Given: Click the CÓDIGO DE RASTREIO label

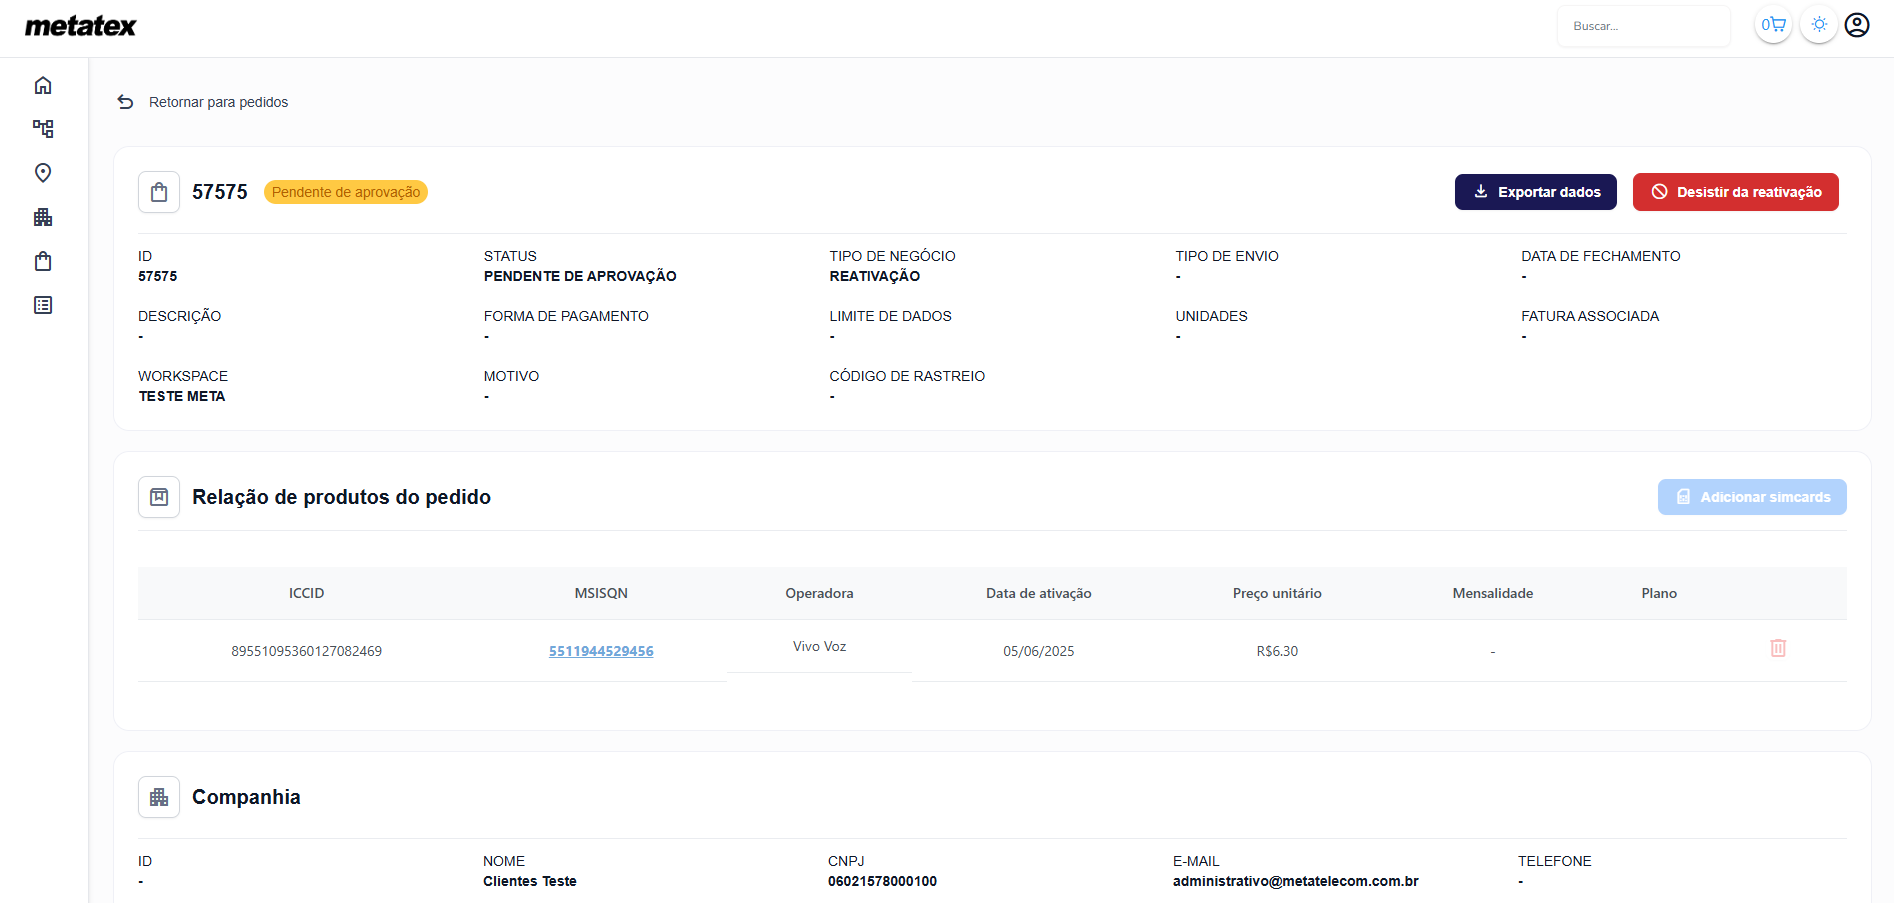Looking at the screenshot, I should 907,376.
